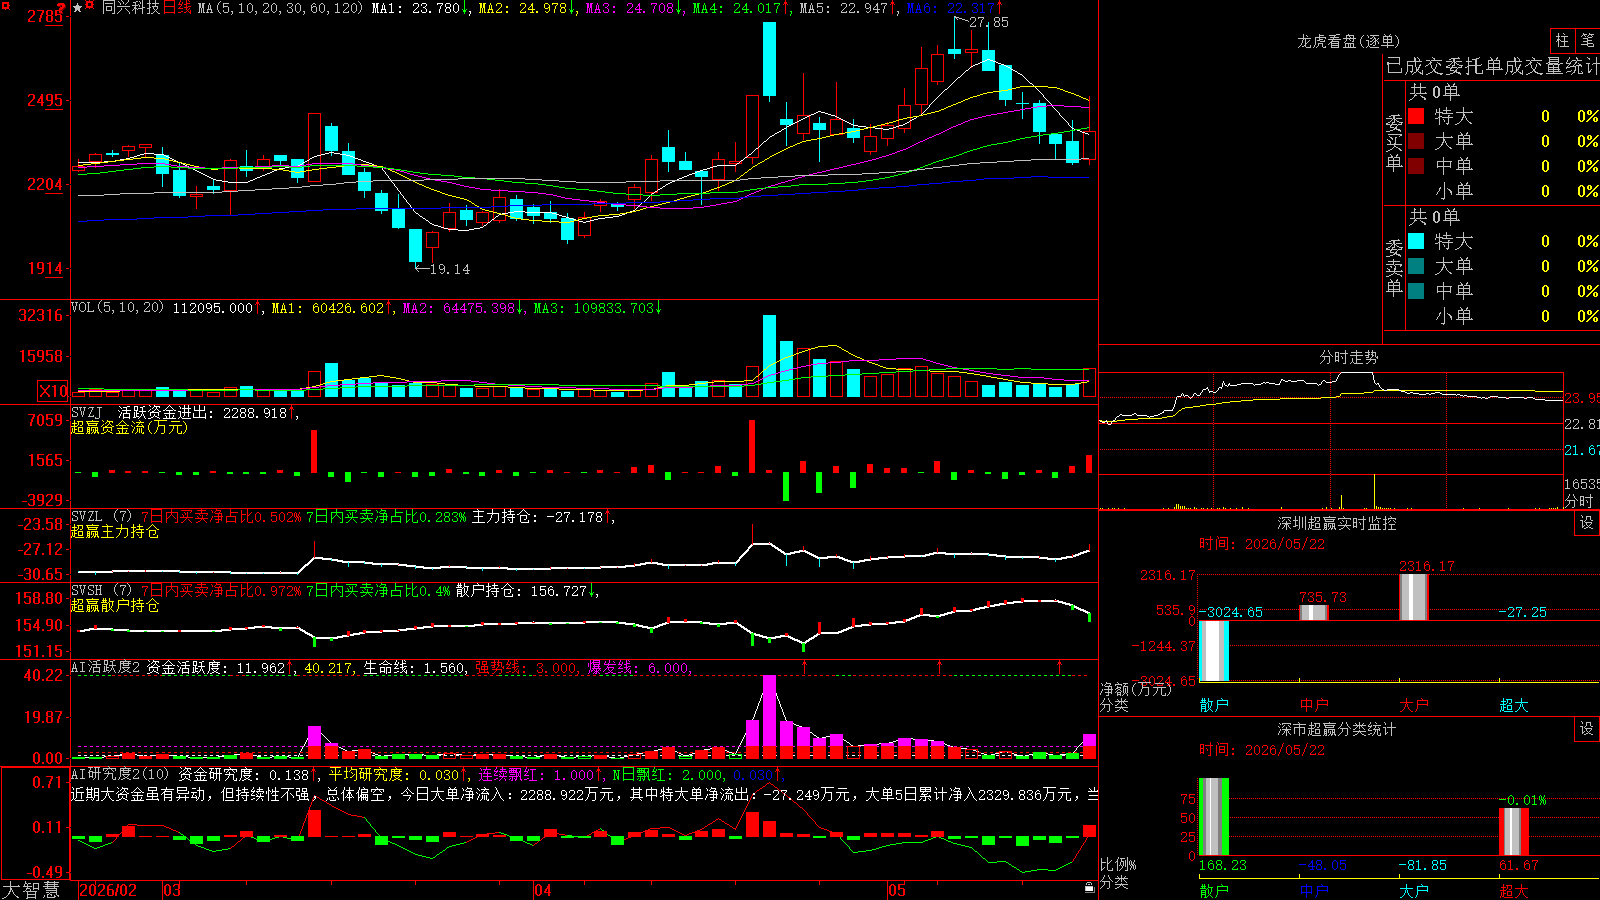Click the teal 大单 sell-order swatch
Viewport: 1600px width, 900px height.
coord(1416,266)
